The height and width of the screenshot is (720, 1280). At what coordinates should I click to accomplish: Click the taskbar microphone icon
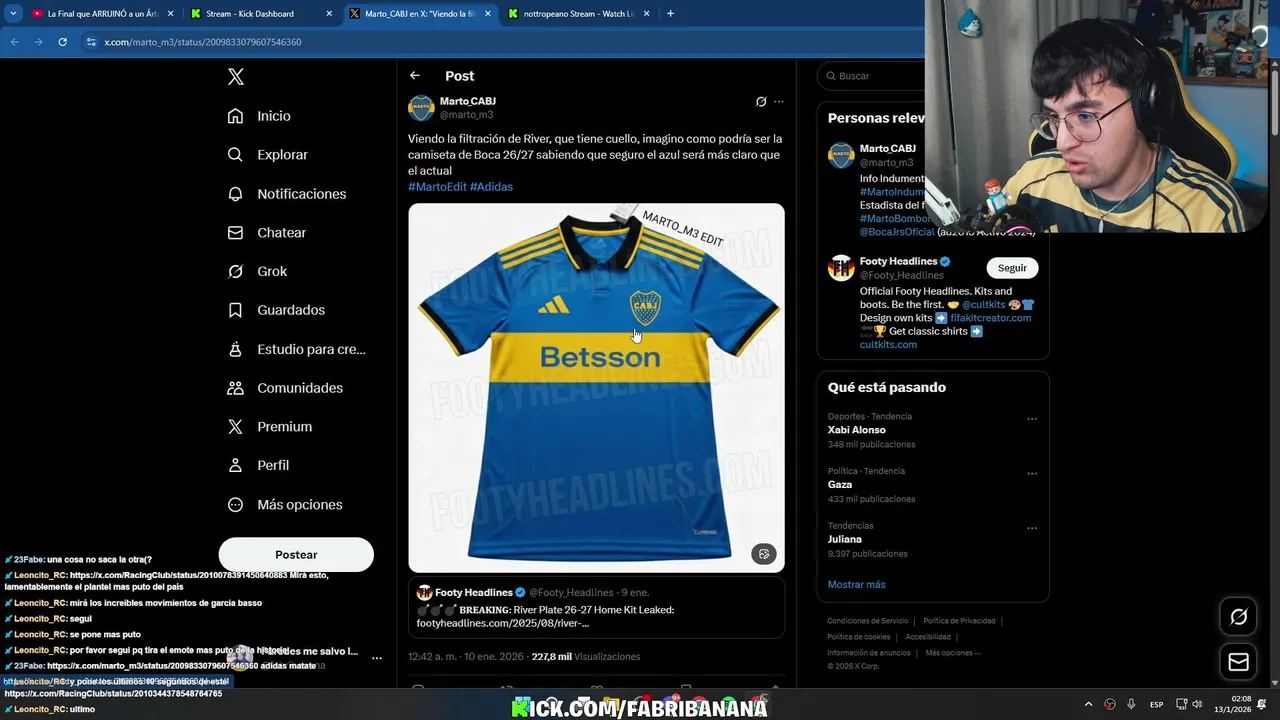click(1131, 704)
